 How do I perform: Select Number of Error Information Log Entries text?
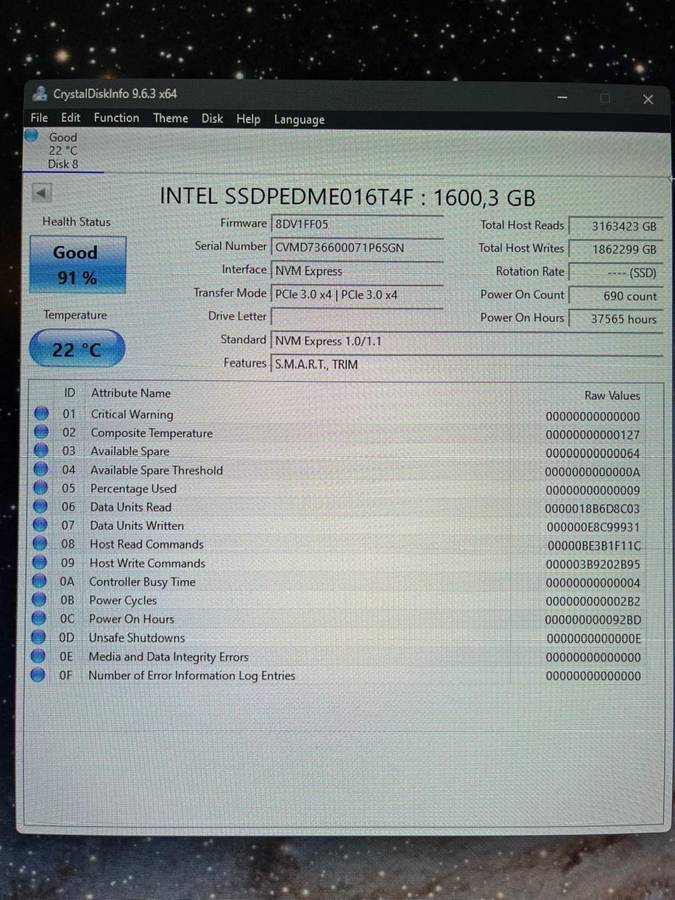pos(192,676)
